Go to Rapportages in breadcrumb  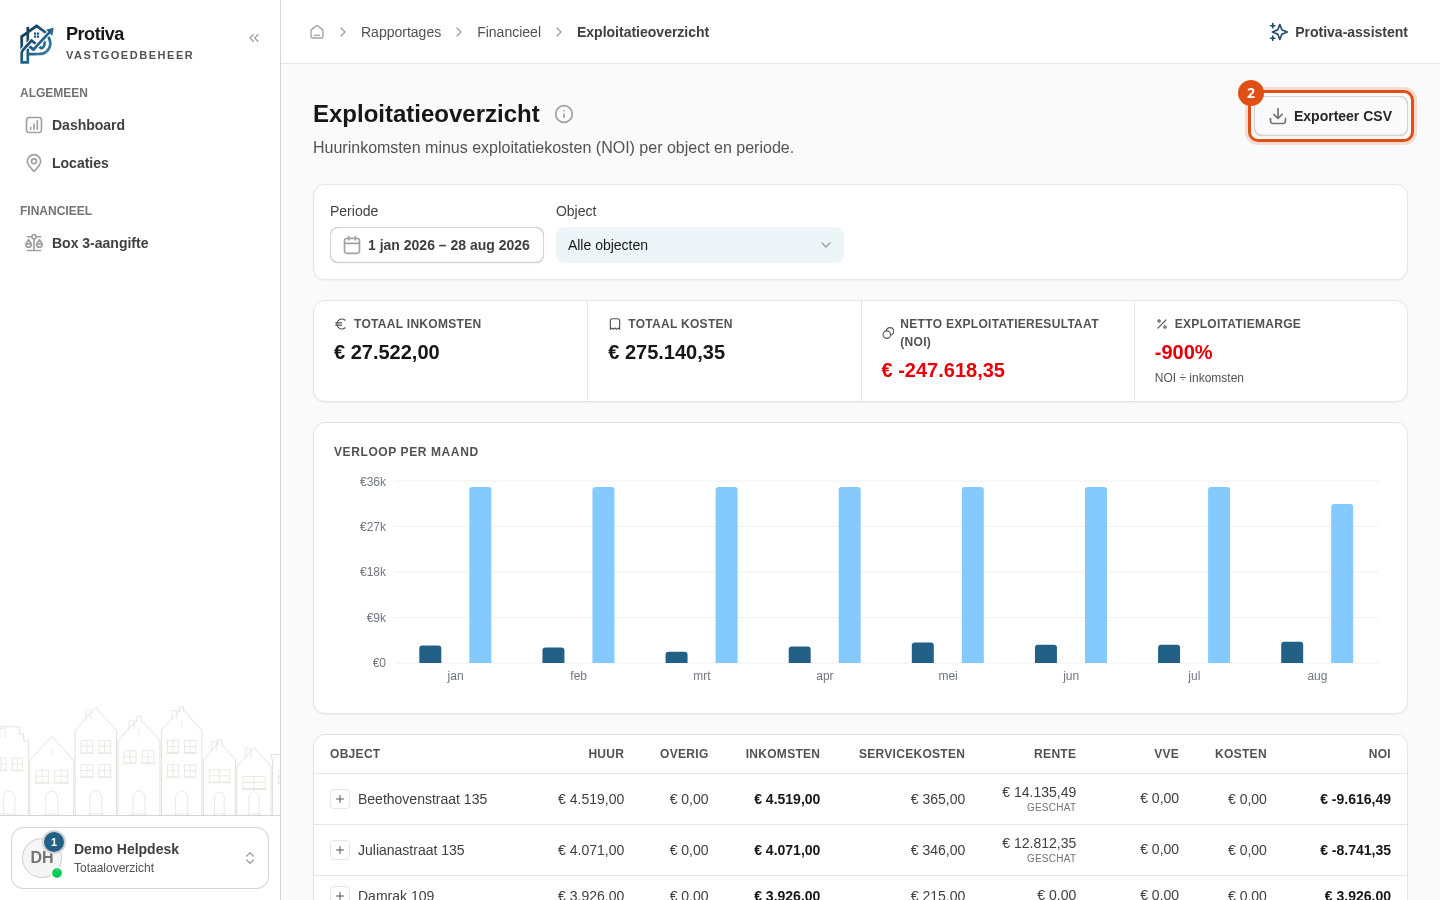401,32
